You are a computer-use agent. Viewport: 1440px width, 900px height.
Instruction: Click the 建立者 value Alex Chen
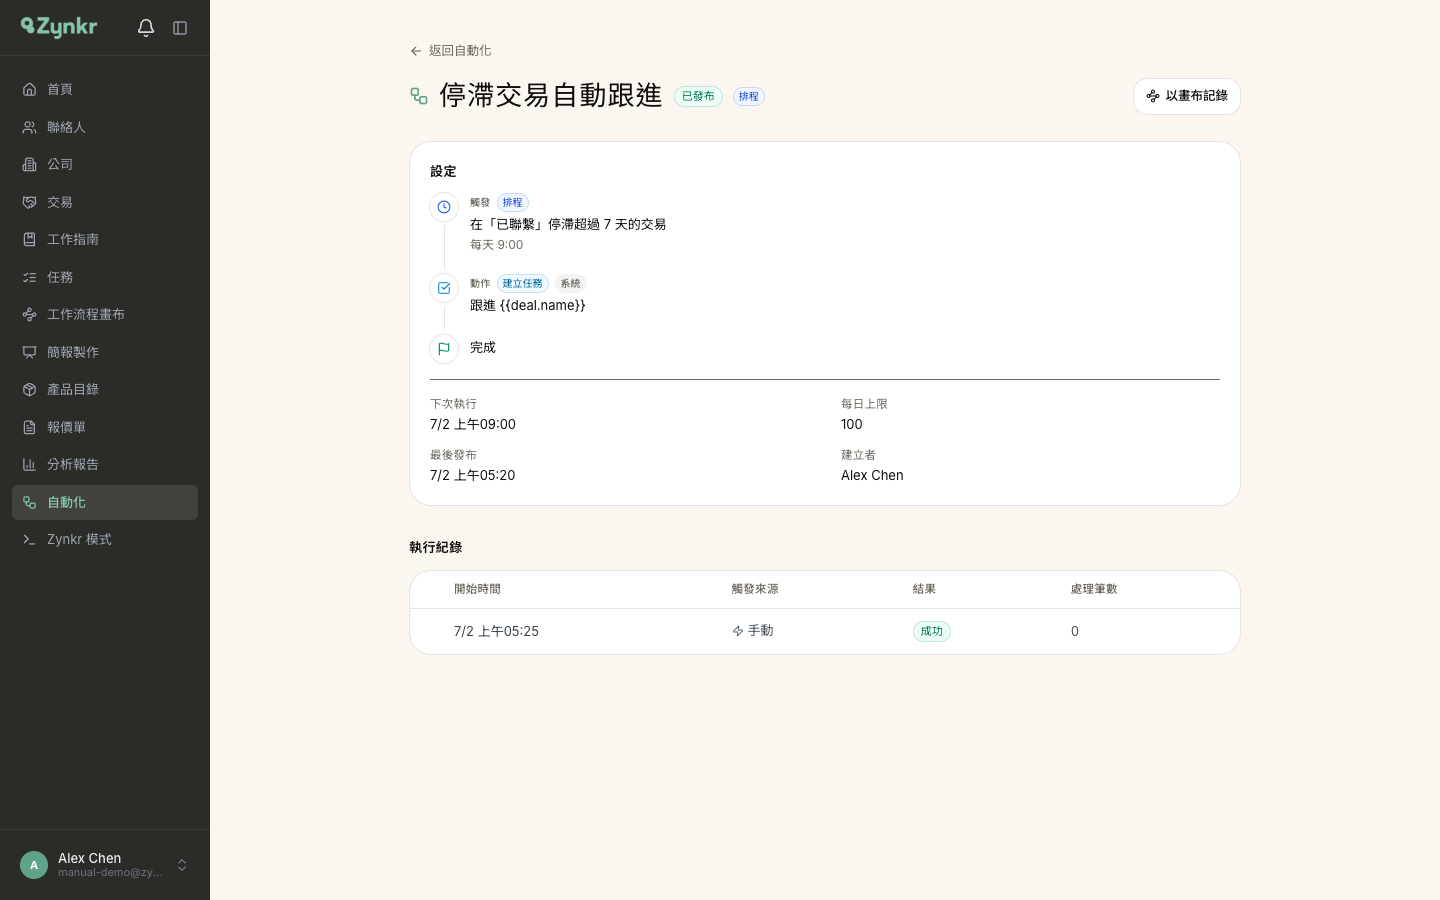(x=872, y=475)
